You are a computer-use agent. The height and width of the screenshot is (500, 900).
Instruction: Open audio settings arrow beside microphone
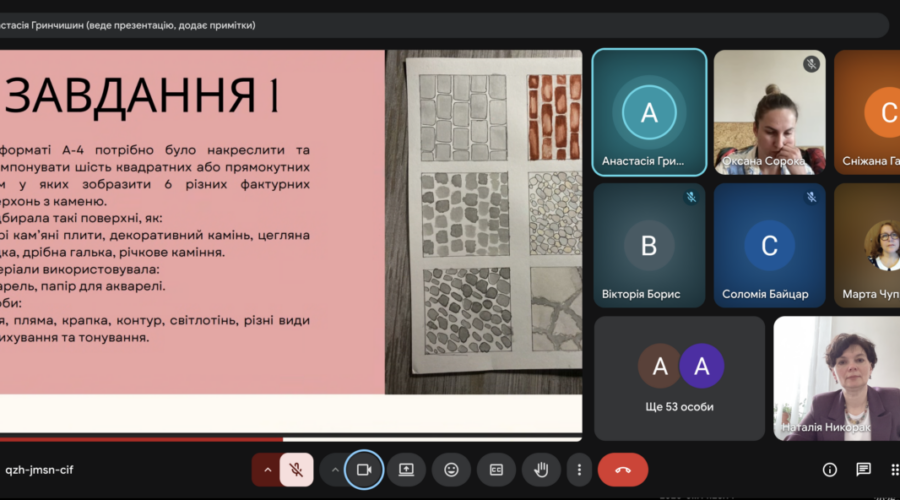pyautogui.click(x=267, y=470)
